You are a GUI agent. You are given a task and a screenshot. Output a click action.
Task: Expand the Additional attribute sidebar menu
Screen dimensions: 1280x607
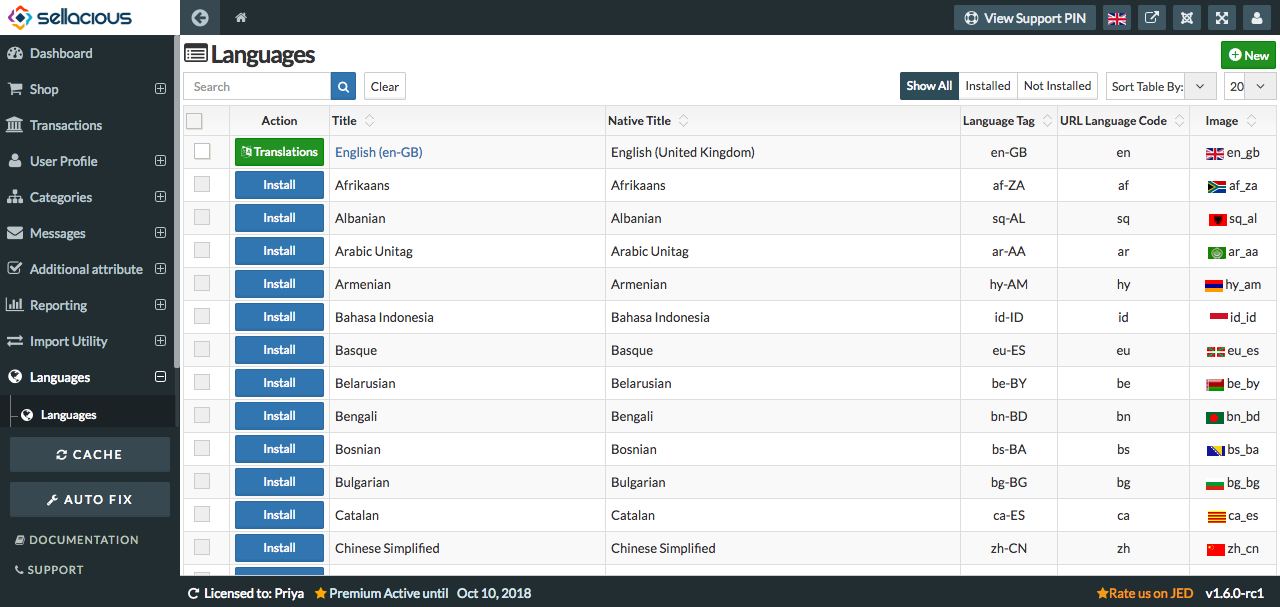160,269
